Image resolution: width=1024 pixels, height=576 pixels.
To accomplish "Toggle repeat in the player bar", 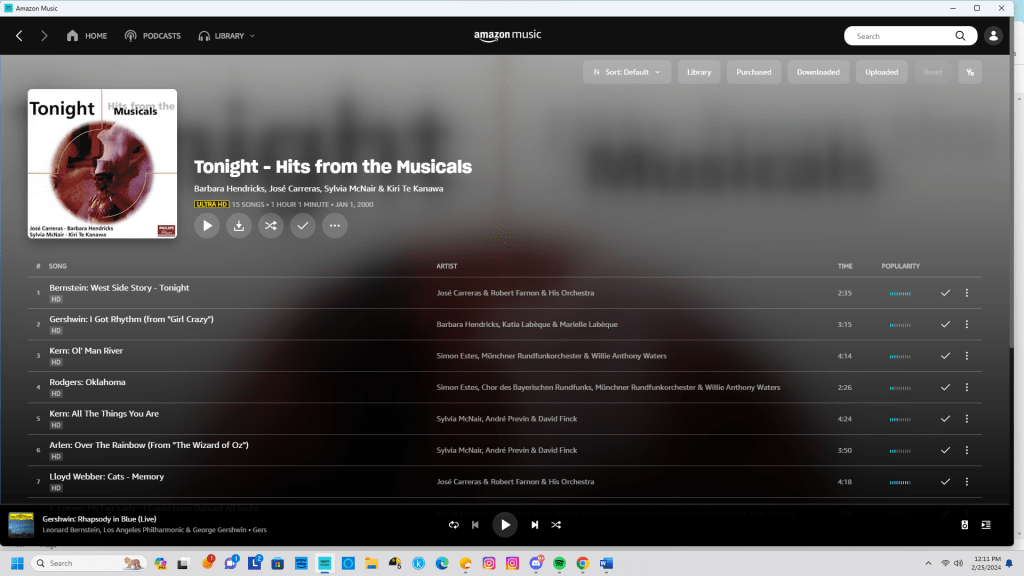I will [x=453, y=525].
